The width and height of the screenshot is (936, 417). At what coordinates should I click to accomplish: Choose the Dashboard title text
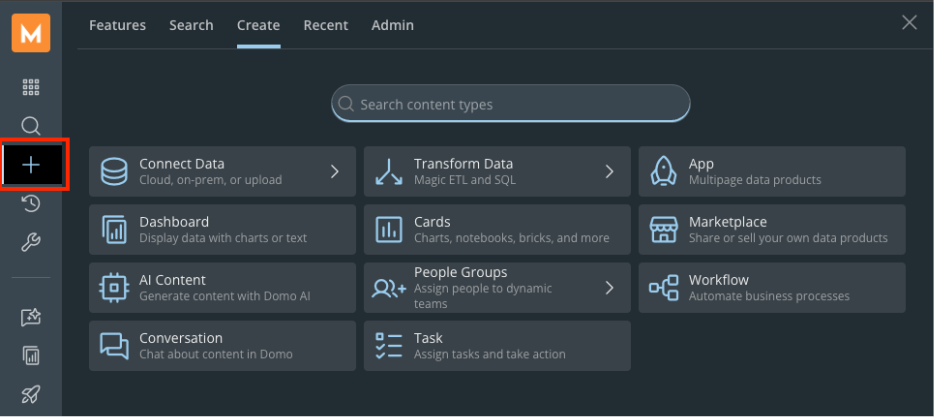pos(174,221)
